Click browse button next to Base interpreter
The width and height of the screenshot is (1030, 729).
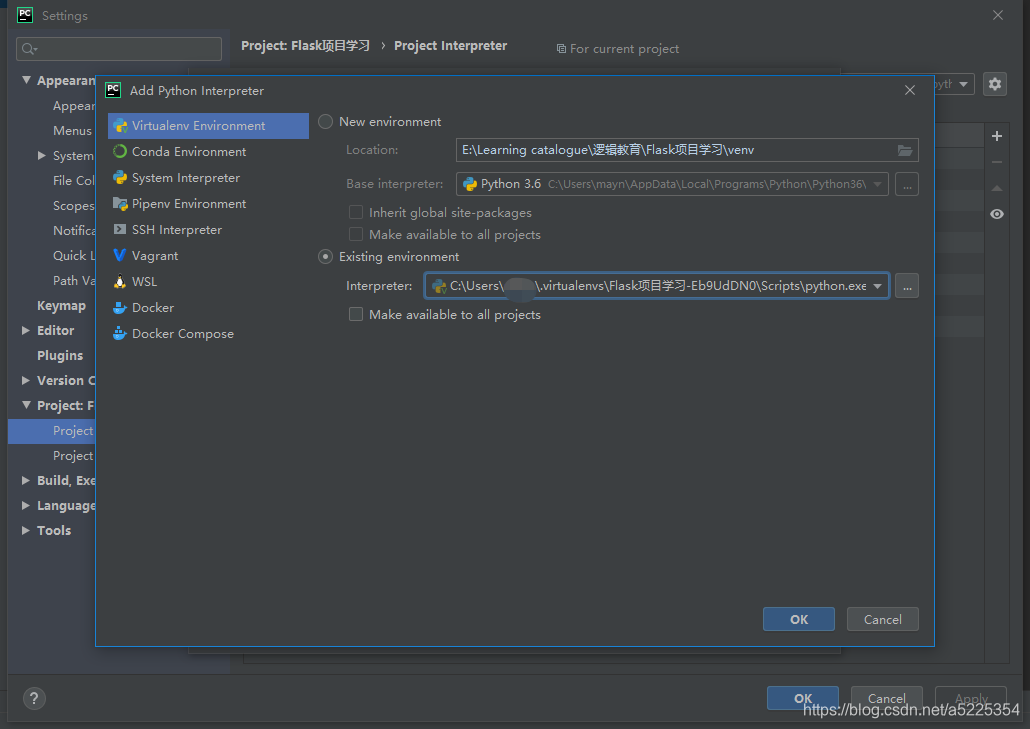pyautogui.click(x=907, y=185)
